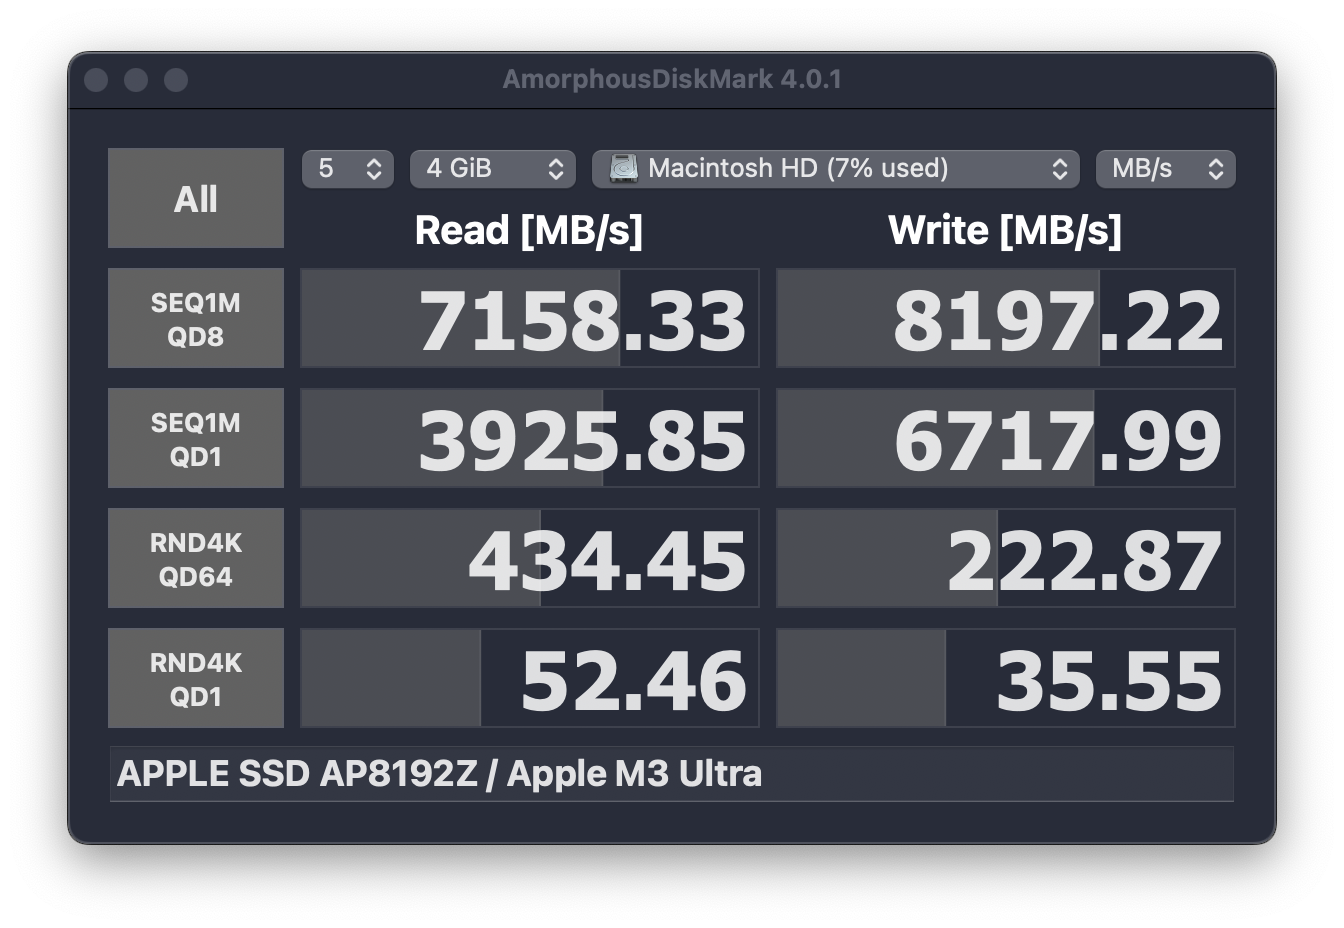Click the APPLE SSD AP8192Z description field

pos(671,774)
